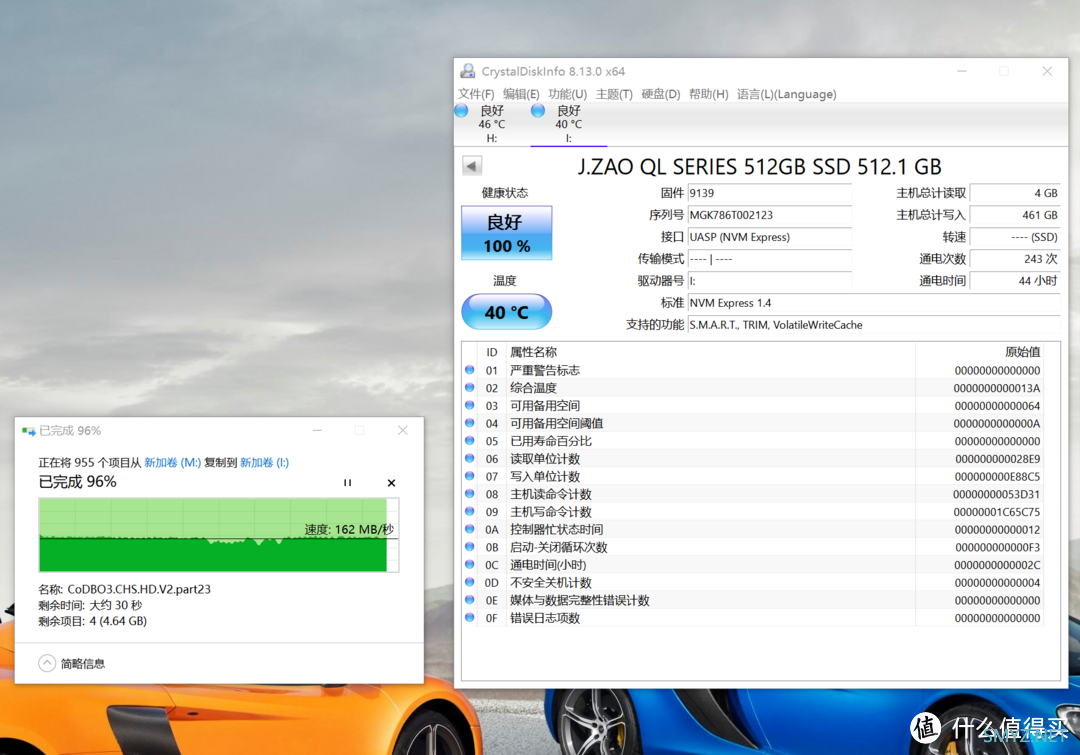This screenshot has width=1080, height=755.
Task: Click the power on hours value 44 小时
Action: pyautogui.click(x=1015, y=281)
